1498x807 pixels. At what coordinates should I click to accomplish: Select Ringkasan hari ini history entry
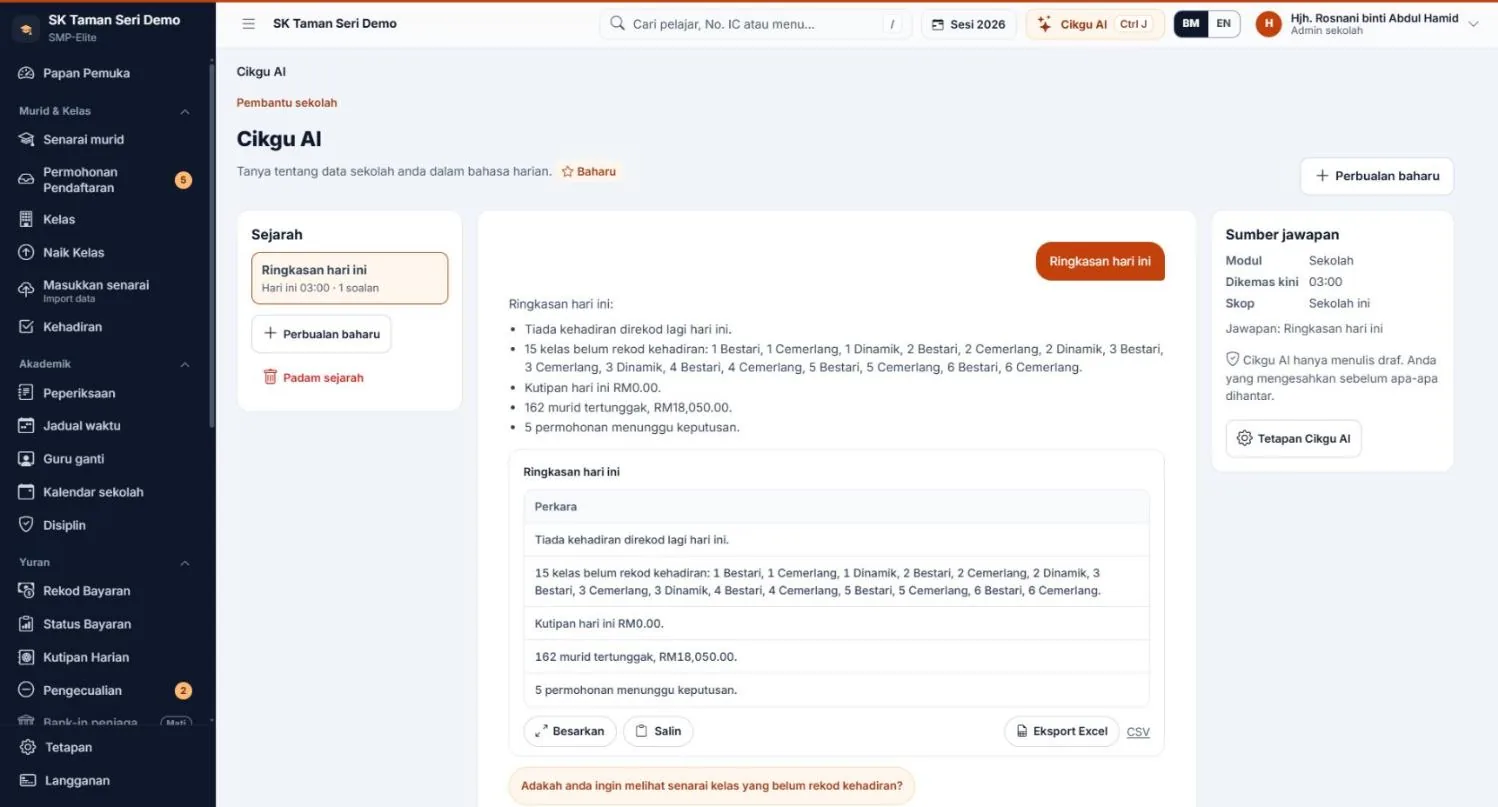click(349, 278)
